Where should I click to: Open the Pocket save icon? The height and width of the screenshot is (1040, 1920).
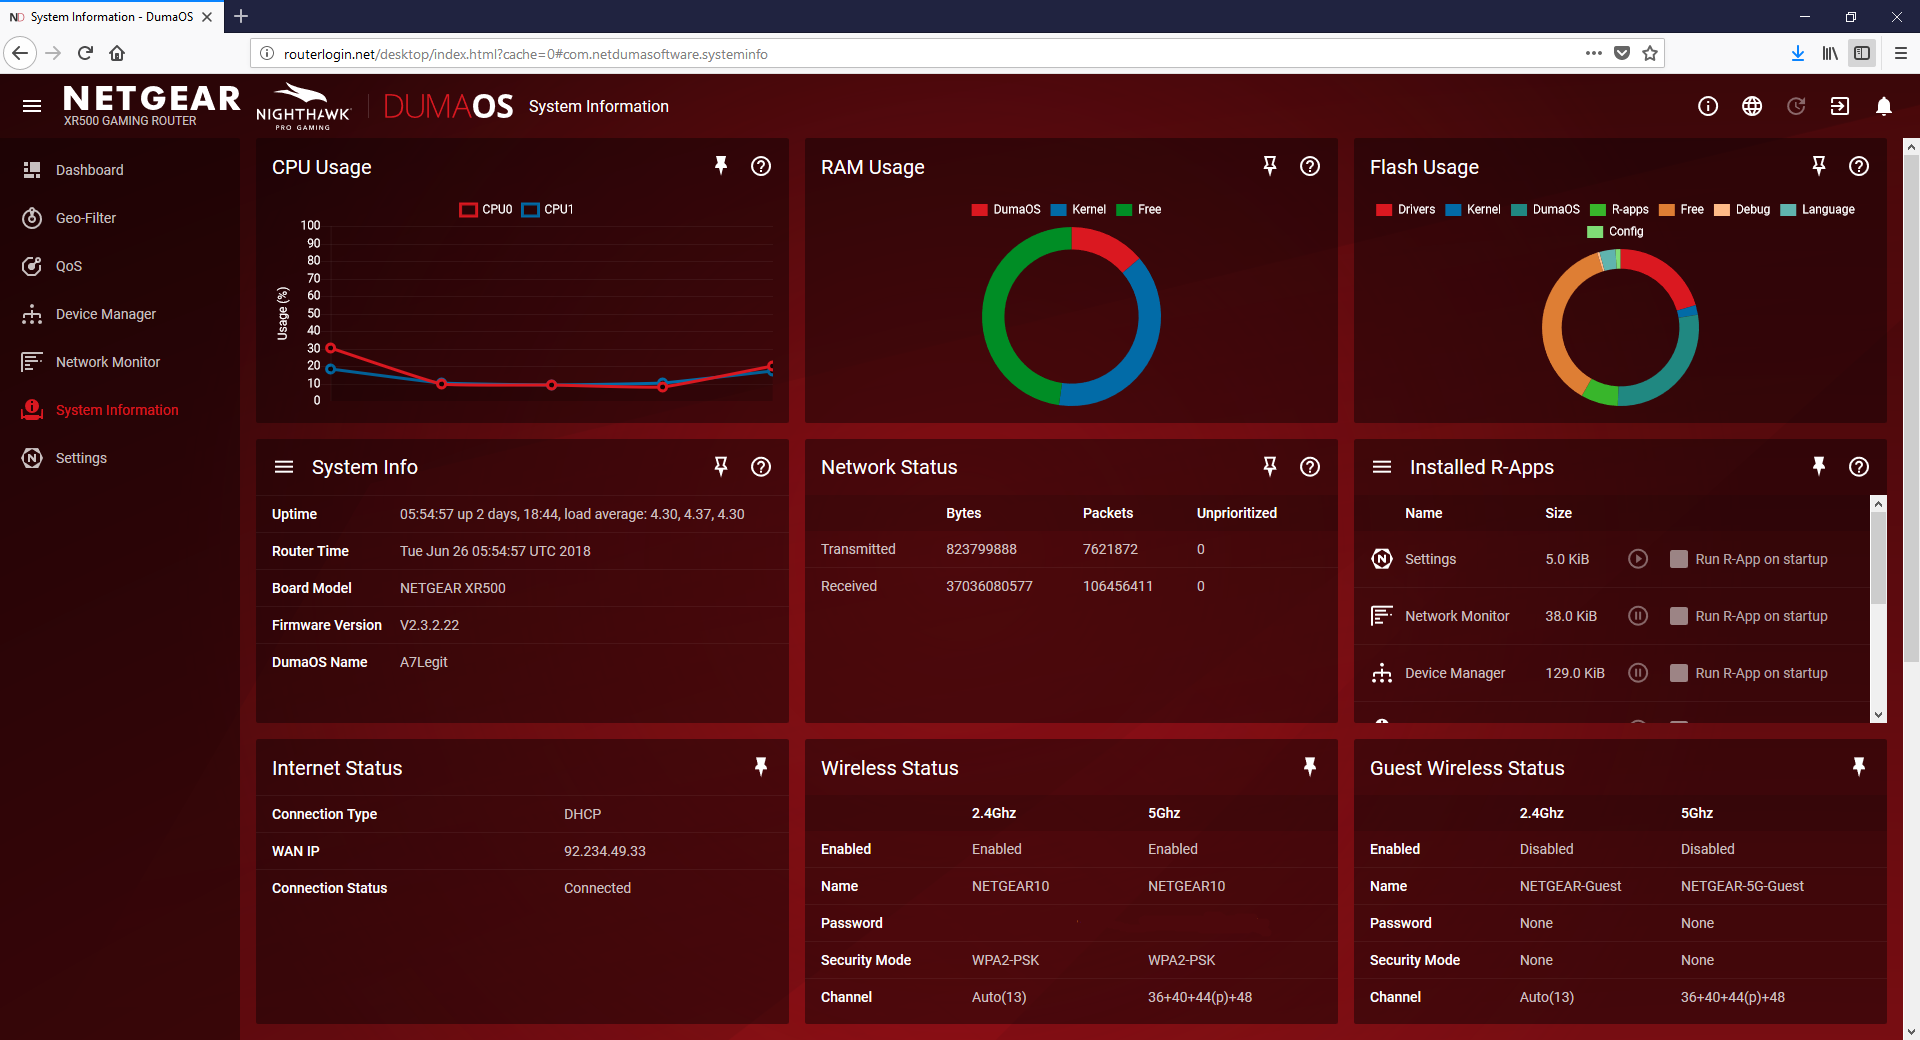pyautogui.click(x=1622, y=53)
